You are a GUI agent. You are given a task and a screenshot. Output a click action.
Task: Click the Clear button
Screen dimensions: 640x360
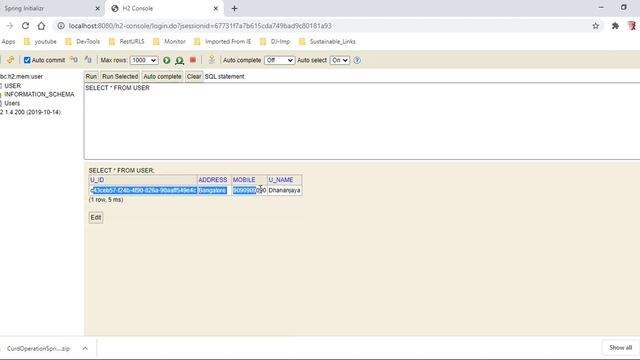pos(194,76)
